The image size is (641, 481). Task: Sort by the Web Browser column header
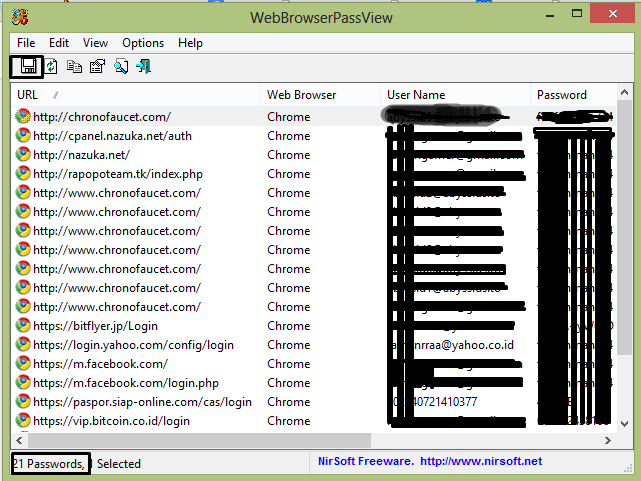click(320, 95)
